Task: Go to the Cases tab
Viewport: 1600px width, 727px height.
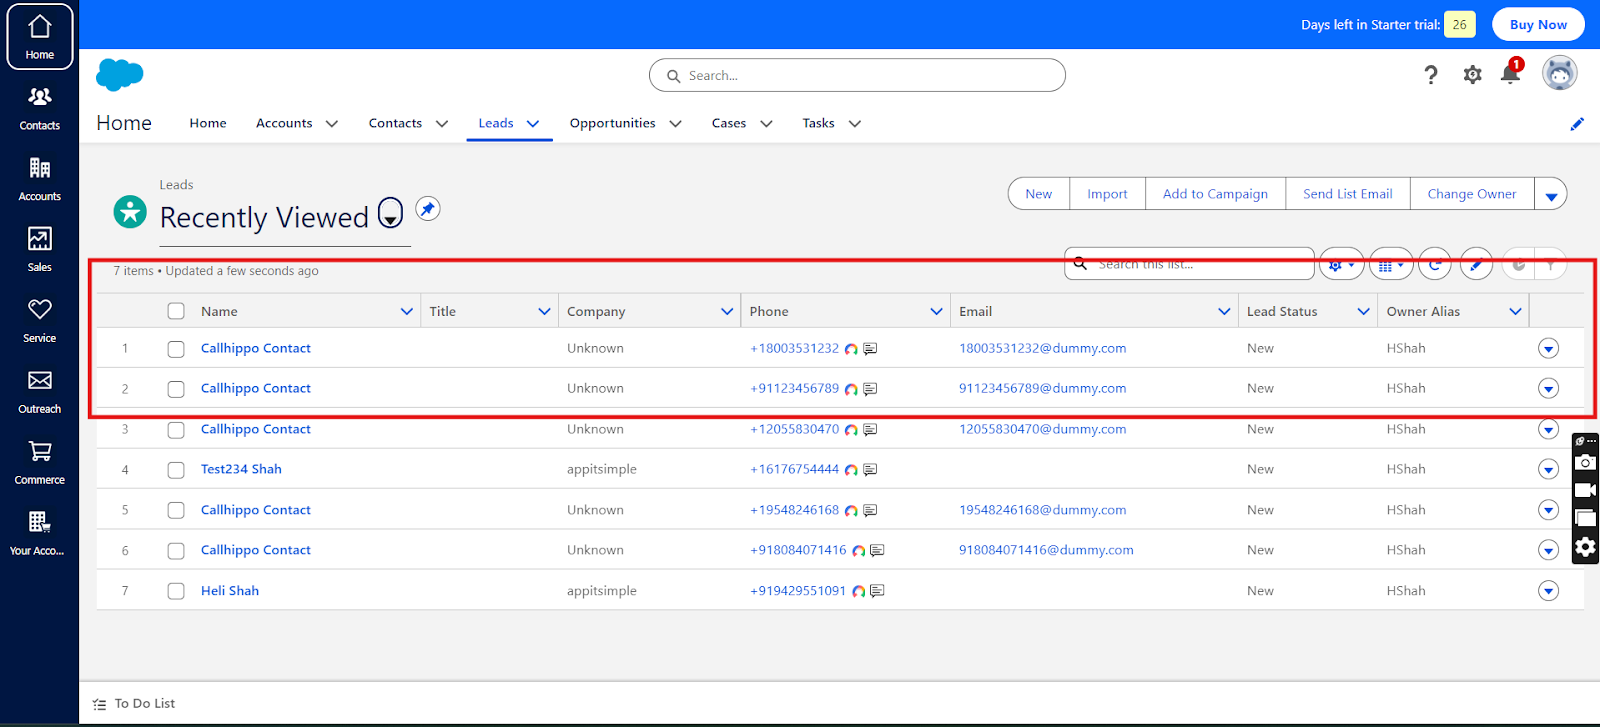Action: (729, 123)
